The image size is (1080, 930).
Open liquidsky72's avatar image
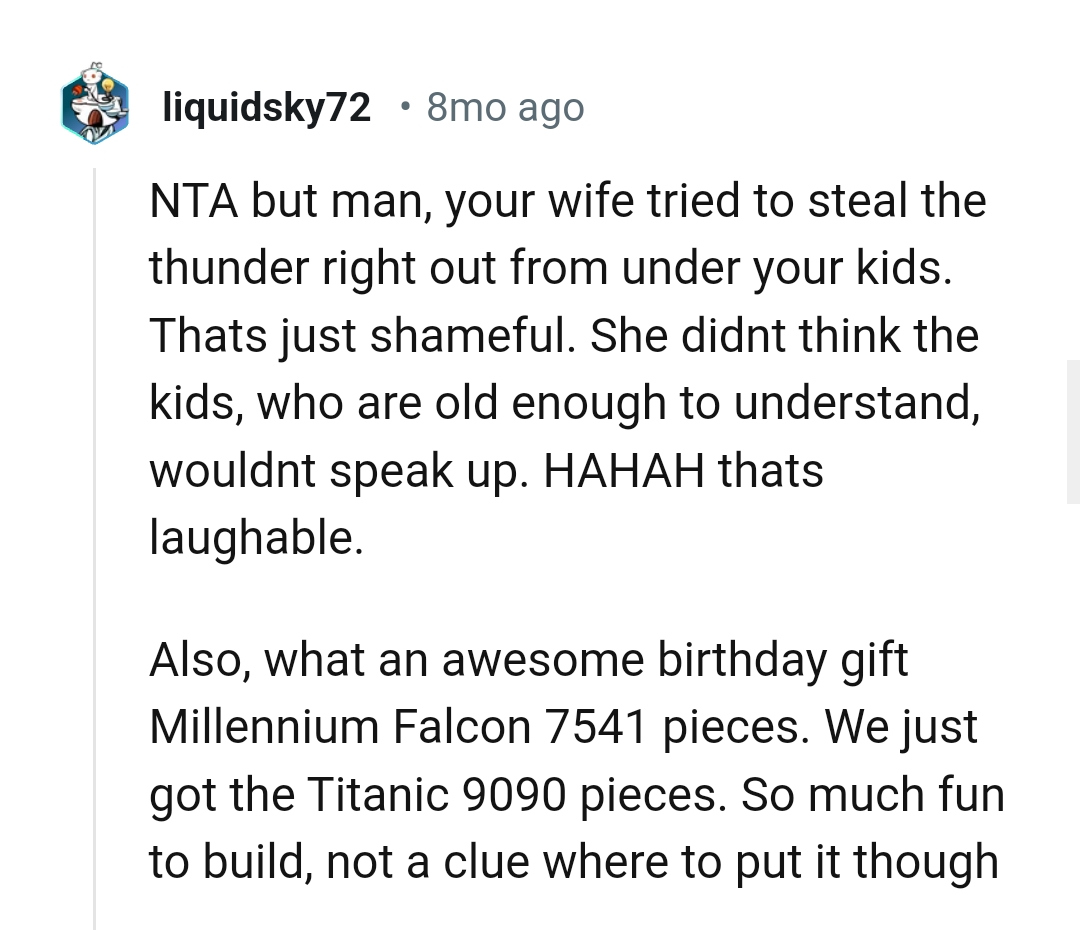click(x=95, y=108)
